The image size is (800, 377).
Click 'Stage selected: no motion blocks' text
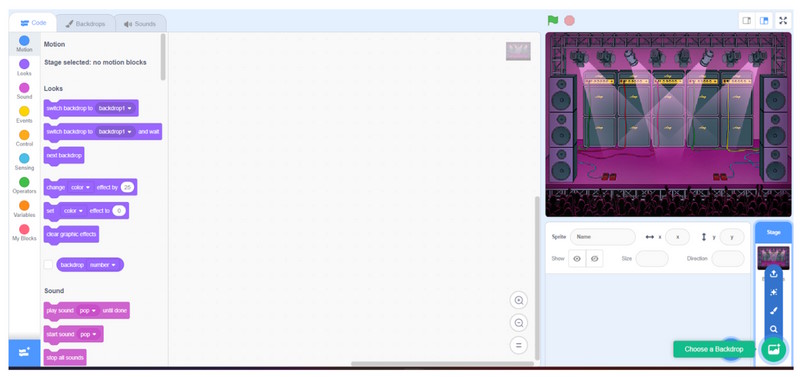coord(95,62)
